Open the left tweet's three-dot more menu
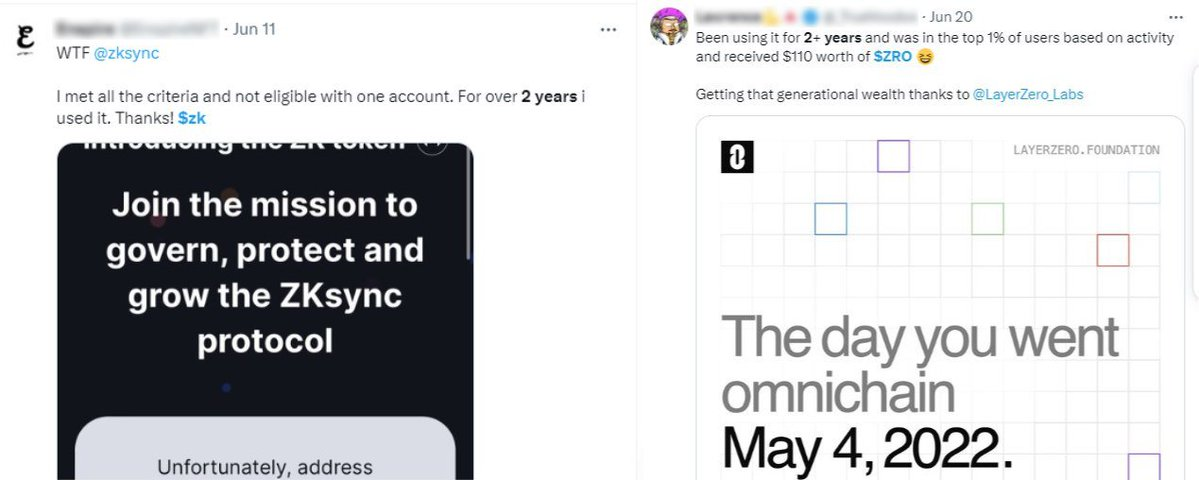The height and width of the screenshot is (480, 1199). click(x=608, y=29)
